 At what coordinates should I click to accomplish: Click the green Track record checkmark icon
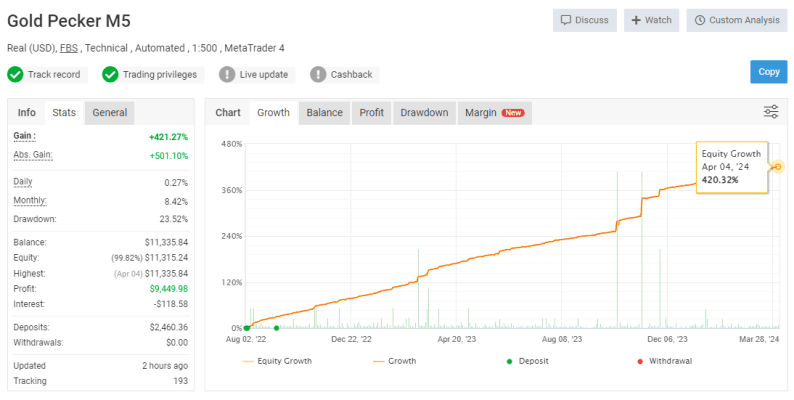(x=15, y=74)
